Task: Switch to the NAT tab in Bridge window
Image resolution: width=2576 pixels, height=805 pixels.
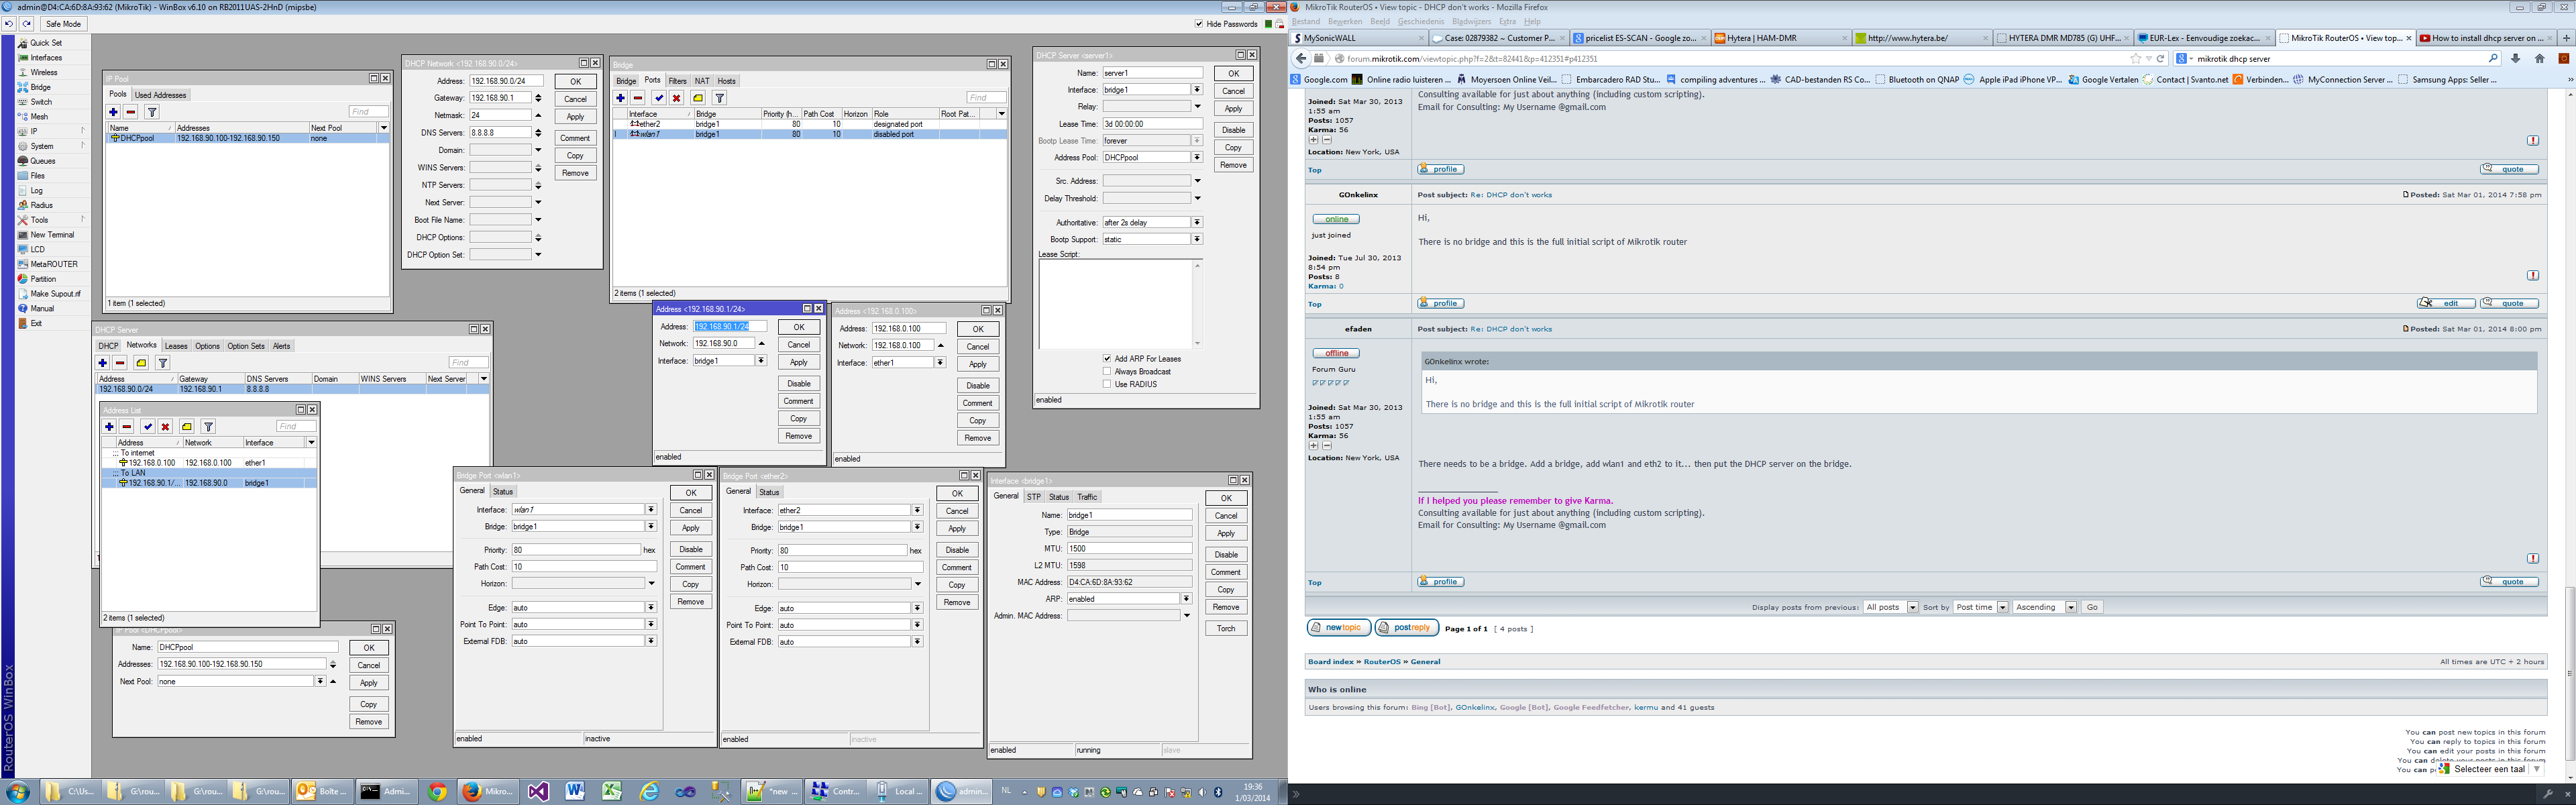Action: pos(702,81)
